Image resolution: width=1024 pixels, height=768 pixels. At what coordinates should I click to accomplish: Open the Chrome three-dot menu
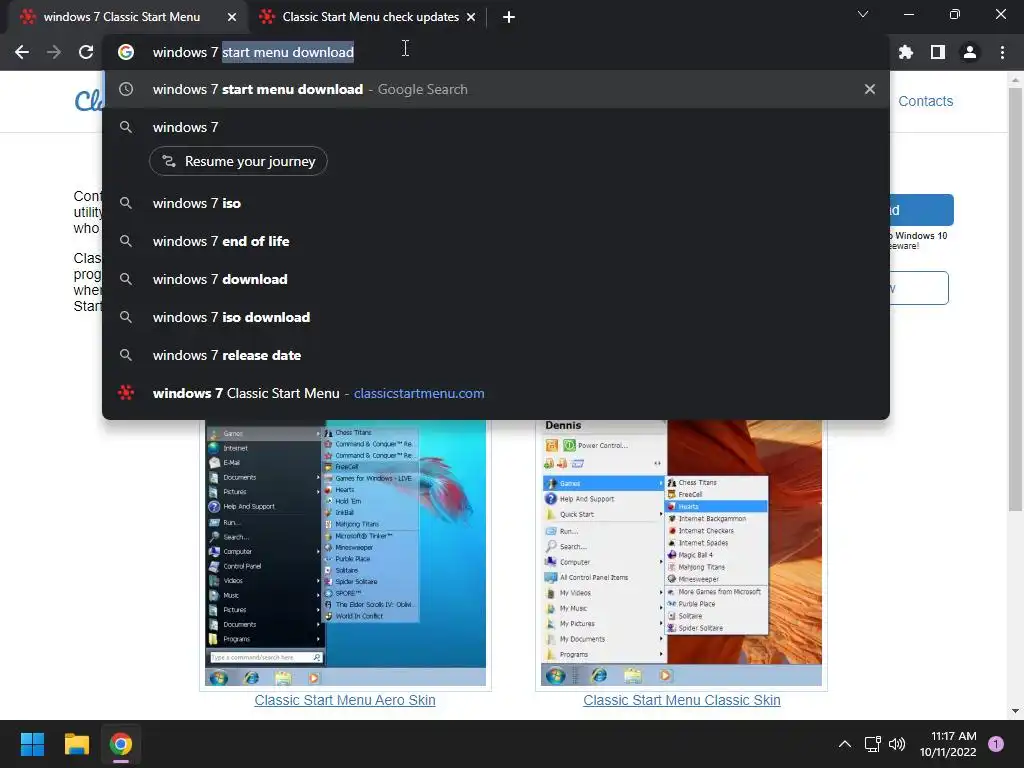[1002, 52]
